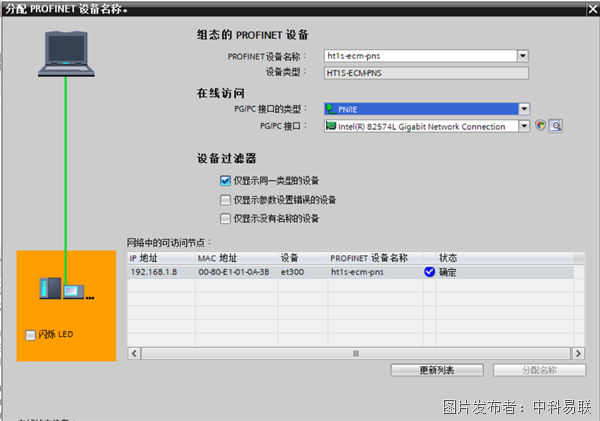The height and width of the screenshot is (421, 600).
Task: Select the 192.168.1.8 device row
Action: 350,272
